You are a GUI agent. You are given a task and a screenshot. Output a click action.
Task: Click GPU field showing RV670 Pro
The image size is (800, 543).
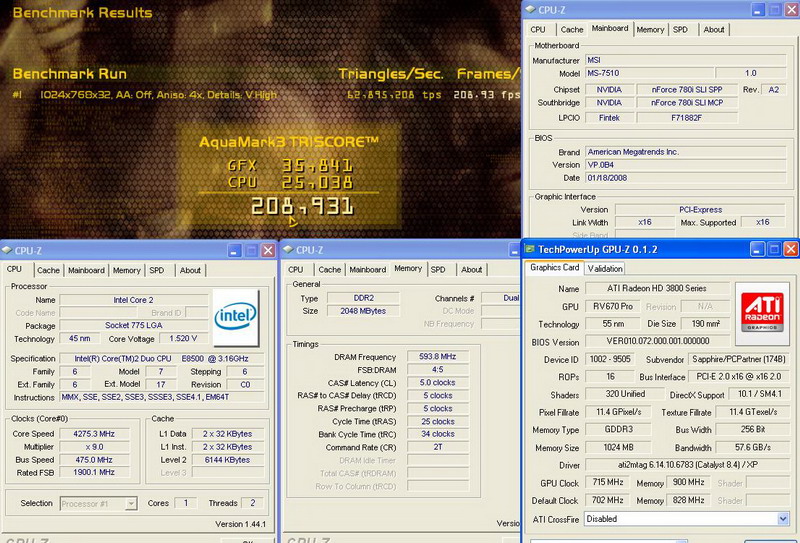coord(612,307)
